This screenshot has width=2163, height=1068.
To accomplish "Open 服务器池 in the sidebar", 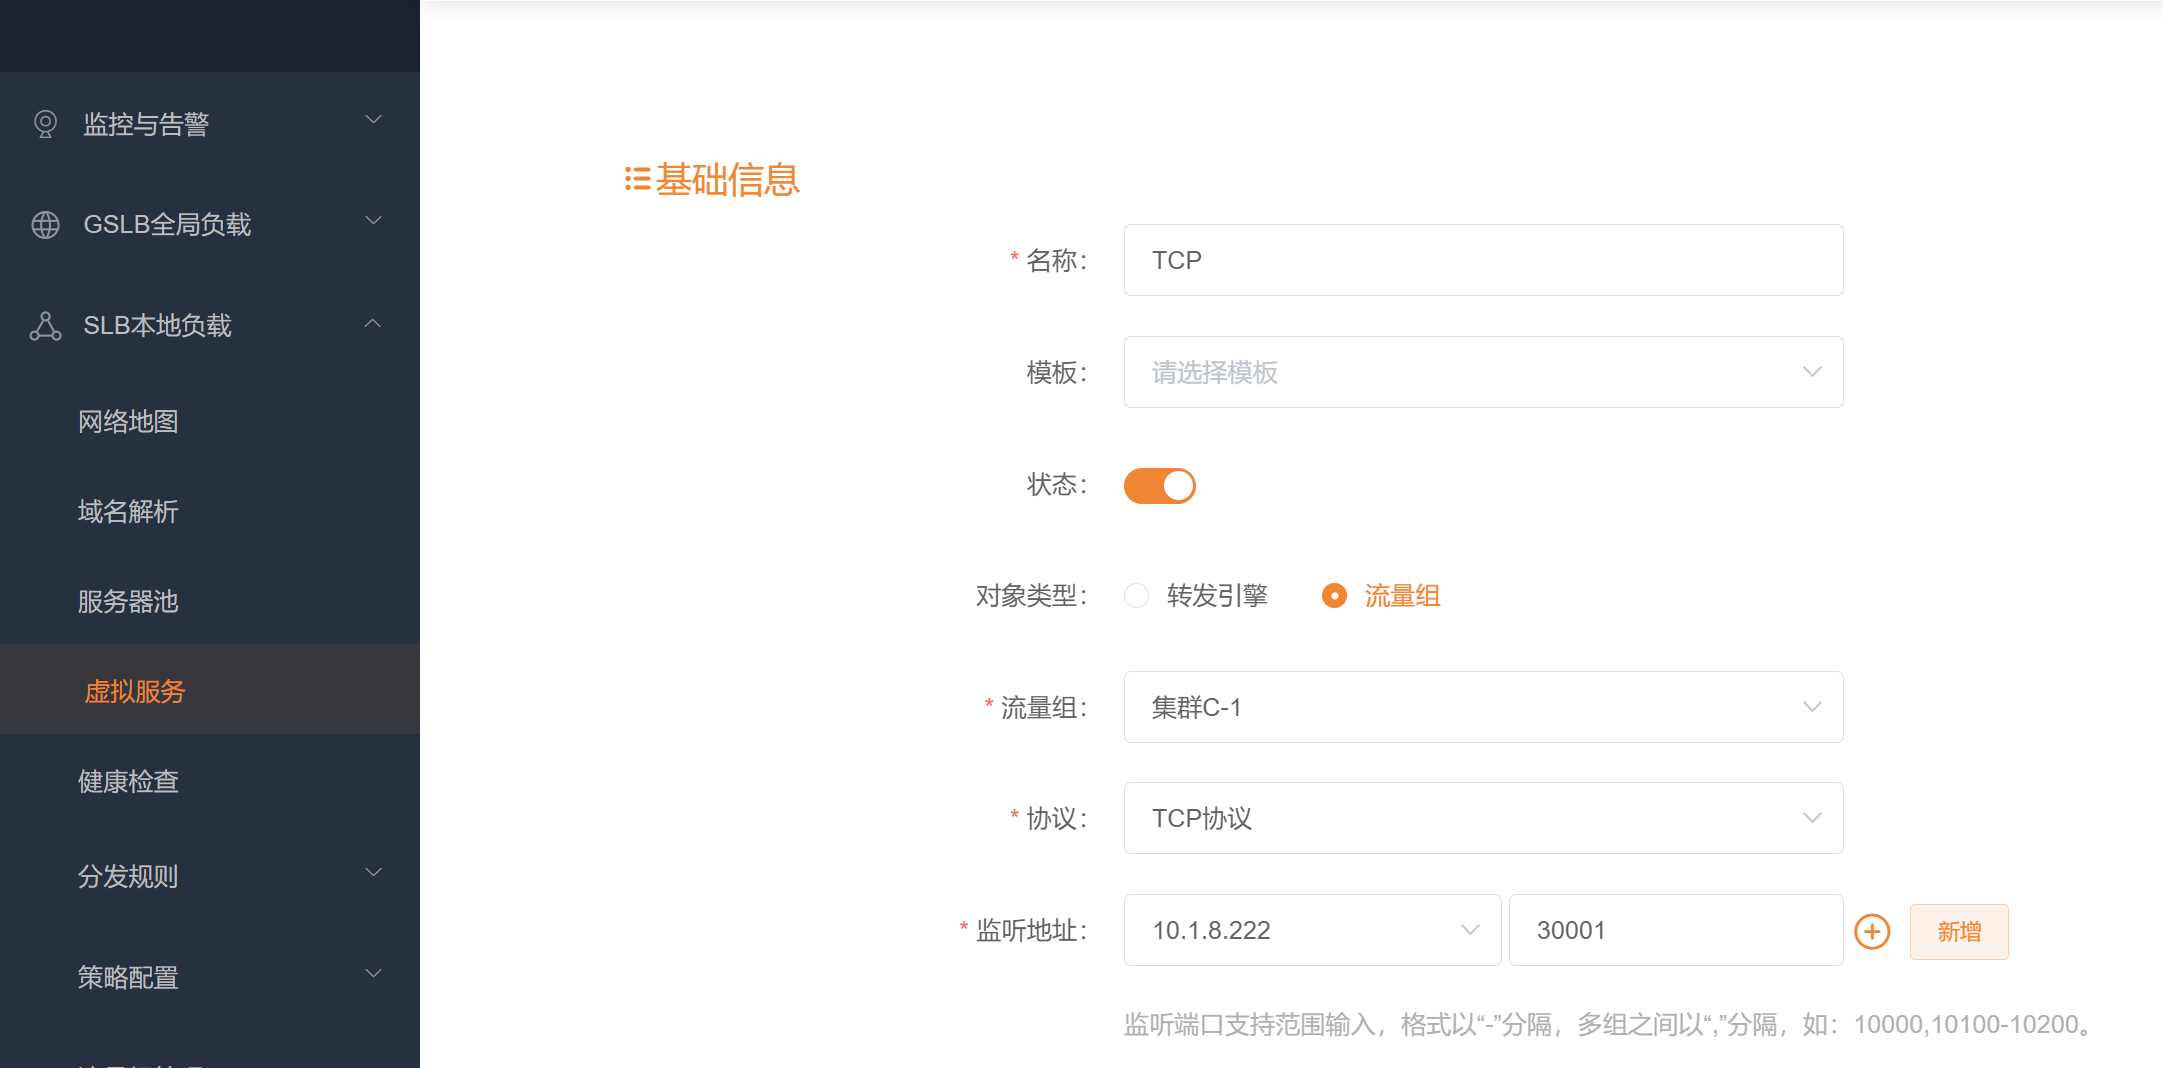I will [x=128, y=601].
